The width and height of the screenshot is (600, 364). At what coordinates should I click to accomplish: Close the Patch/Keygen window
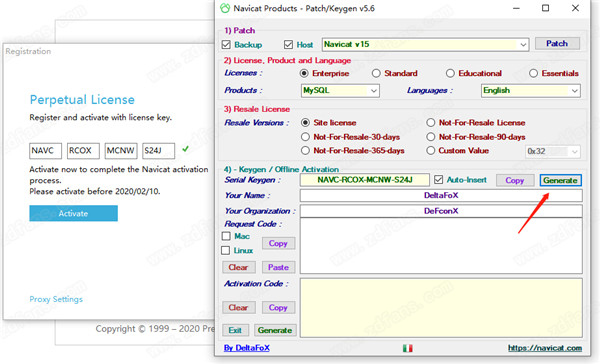point(575,8)
